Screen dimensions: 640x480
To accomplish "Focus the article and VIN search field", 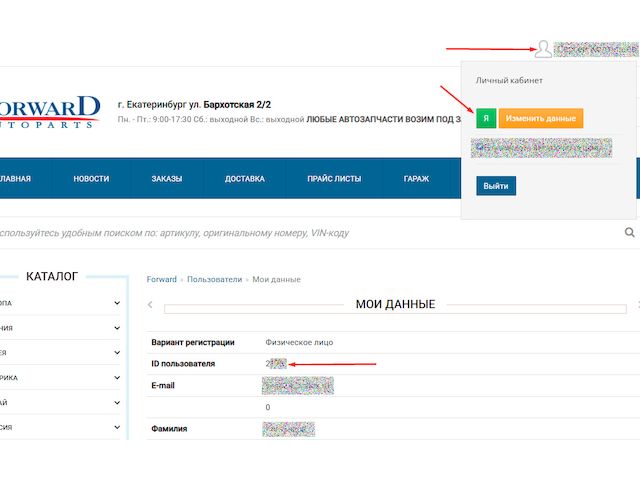I will [x=300, y=233].
